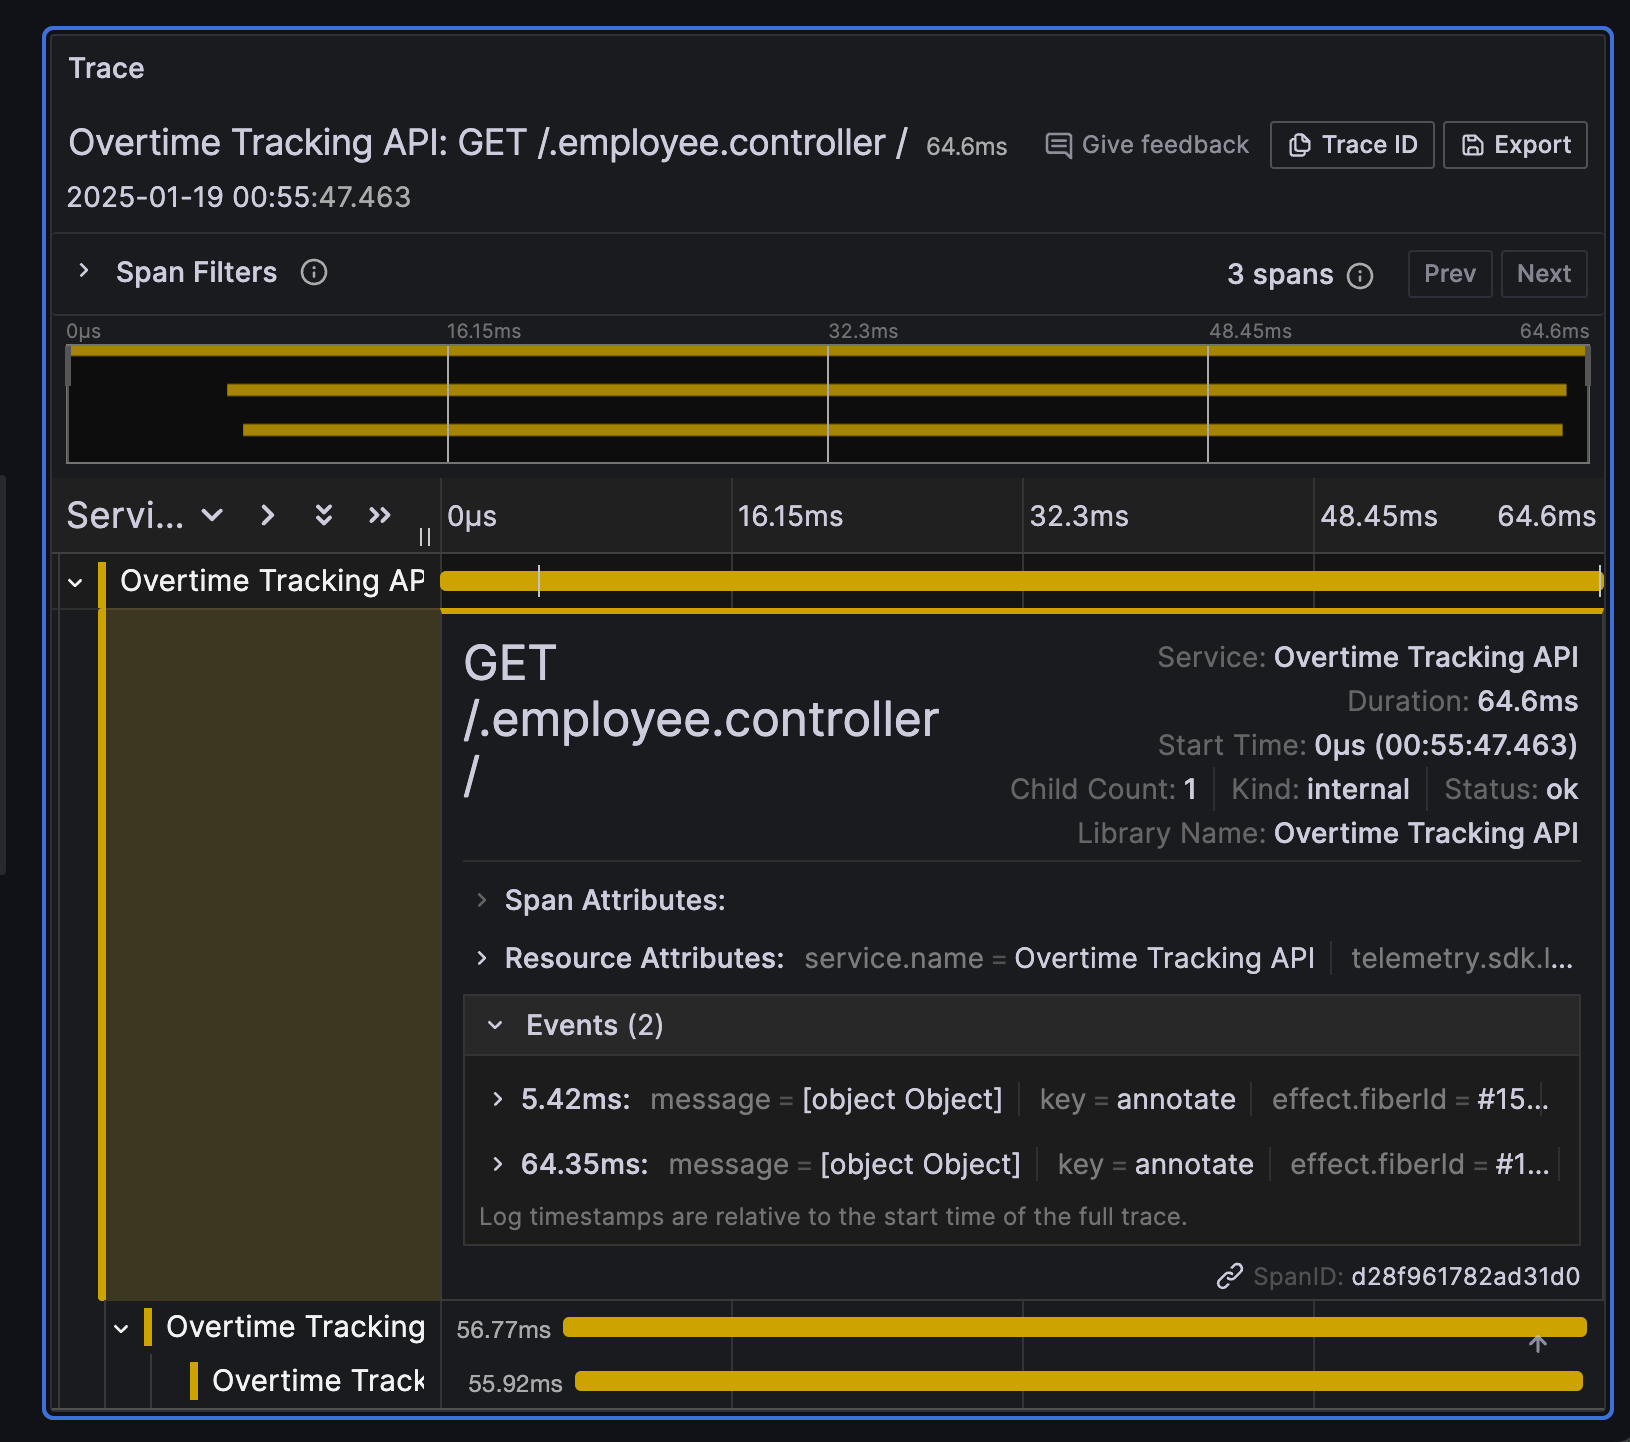Viewport: 1630px width, 1442px height.
Task: Collapse the Overtime Tracking child span row
Action: point(121,1327)
